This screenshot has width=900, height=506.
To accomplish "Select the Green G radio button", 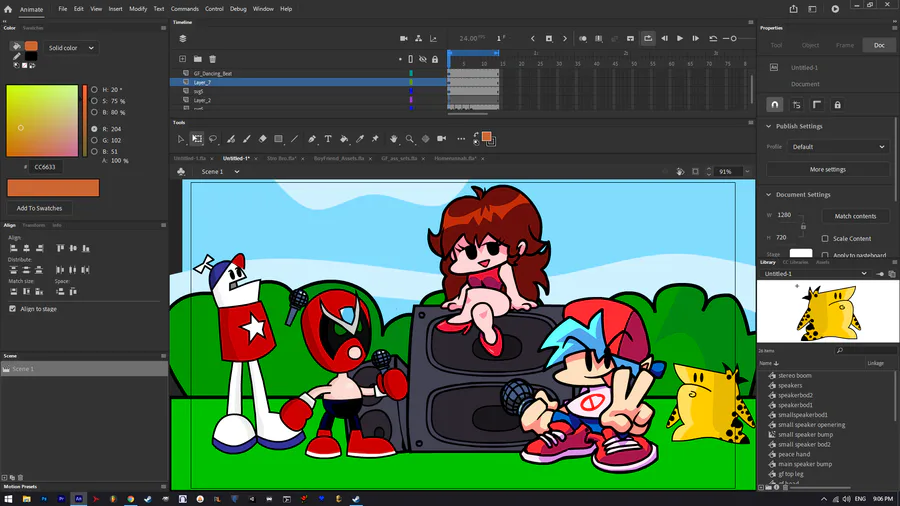I will 94,140.
